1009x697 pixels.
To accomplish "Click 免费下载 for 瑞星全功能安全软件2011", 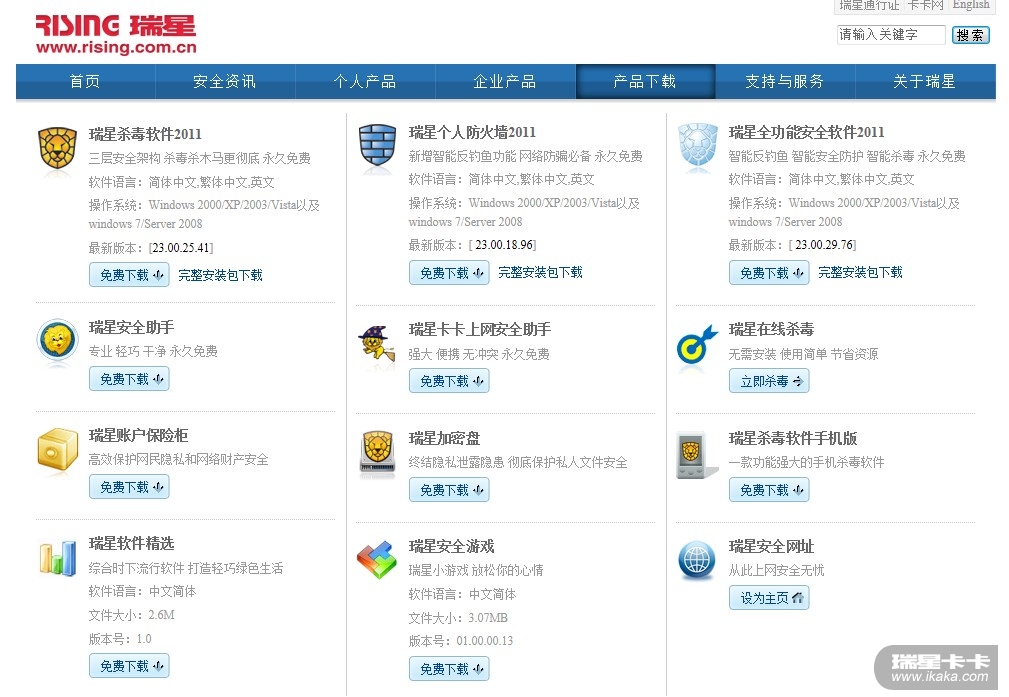I will point(769,273).
